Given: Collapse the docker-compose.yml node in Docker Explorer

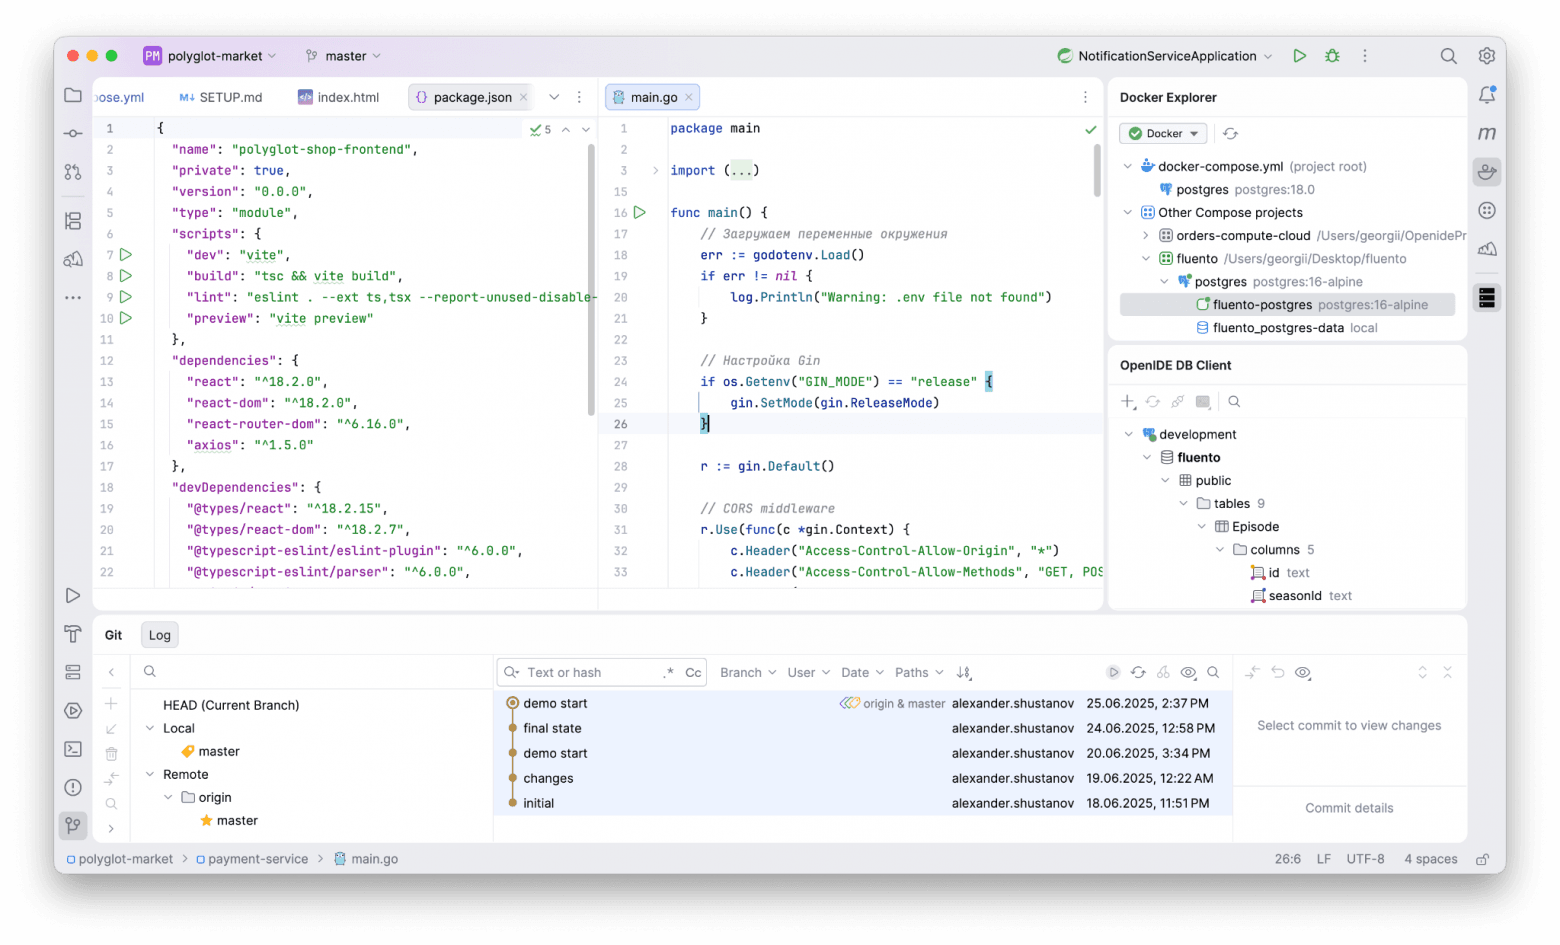Looking at the screenshot, I should [x=1128, y=167].
